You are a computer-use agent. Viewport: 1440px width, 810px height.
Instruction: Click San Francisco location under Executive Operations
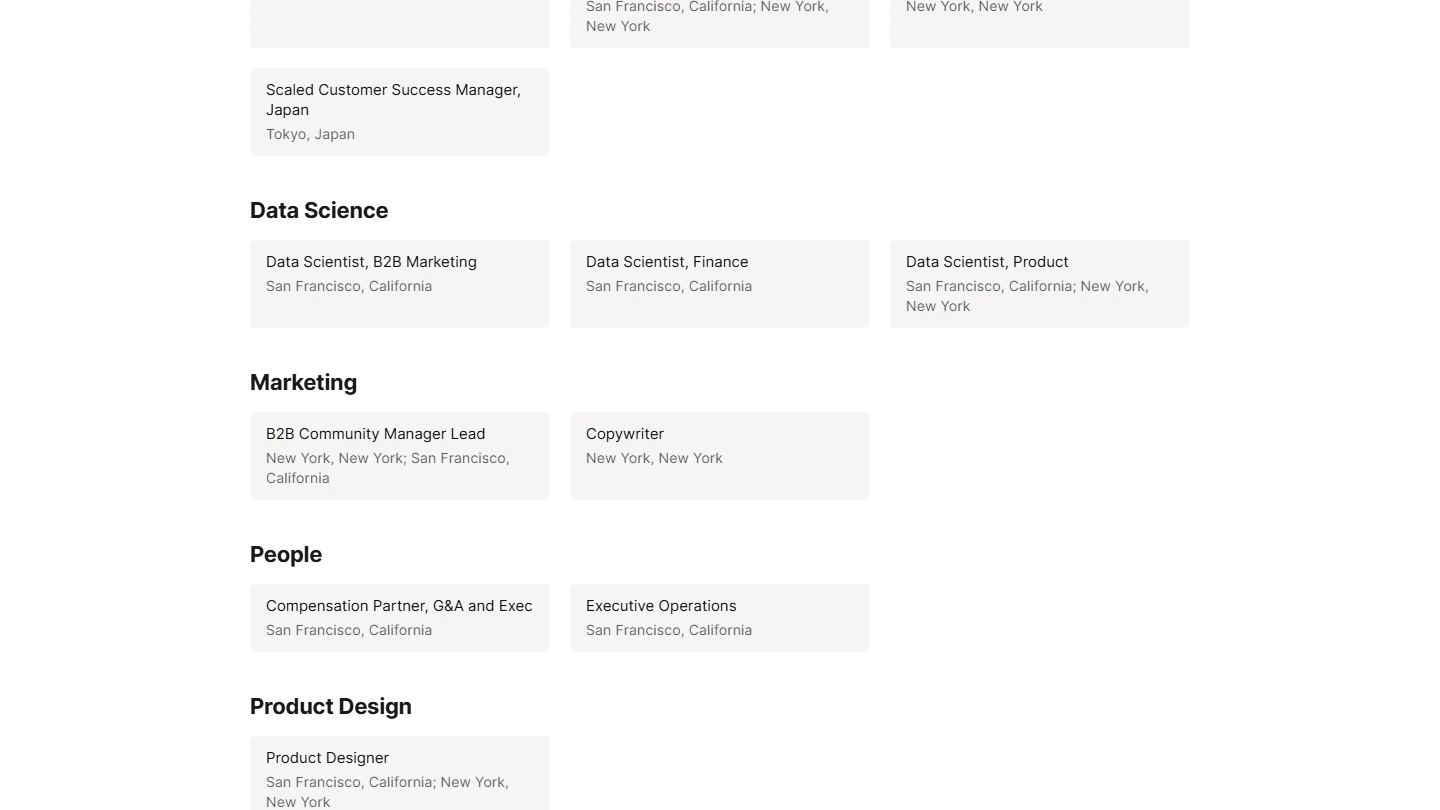coord(669,630)
